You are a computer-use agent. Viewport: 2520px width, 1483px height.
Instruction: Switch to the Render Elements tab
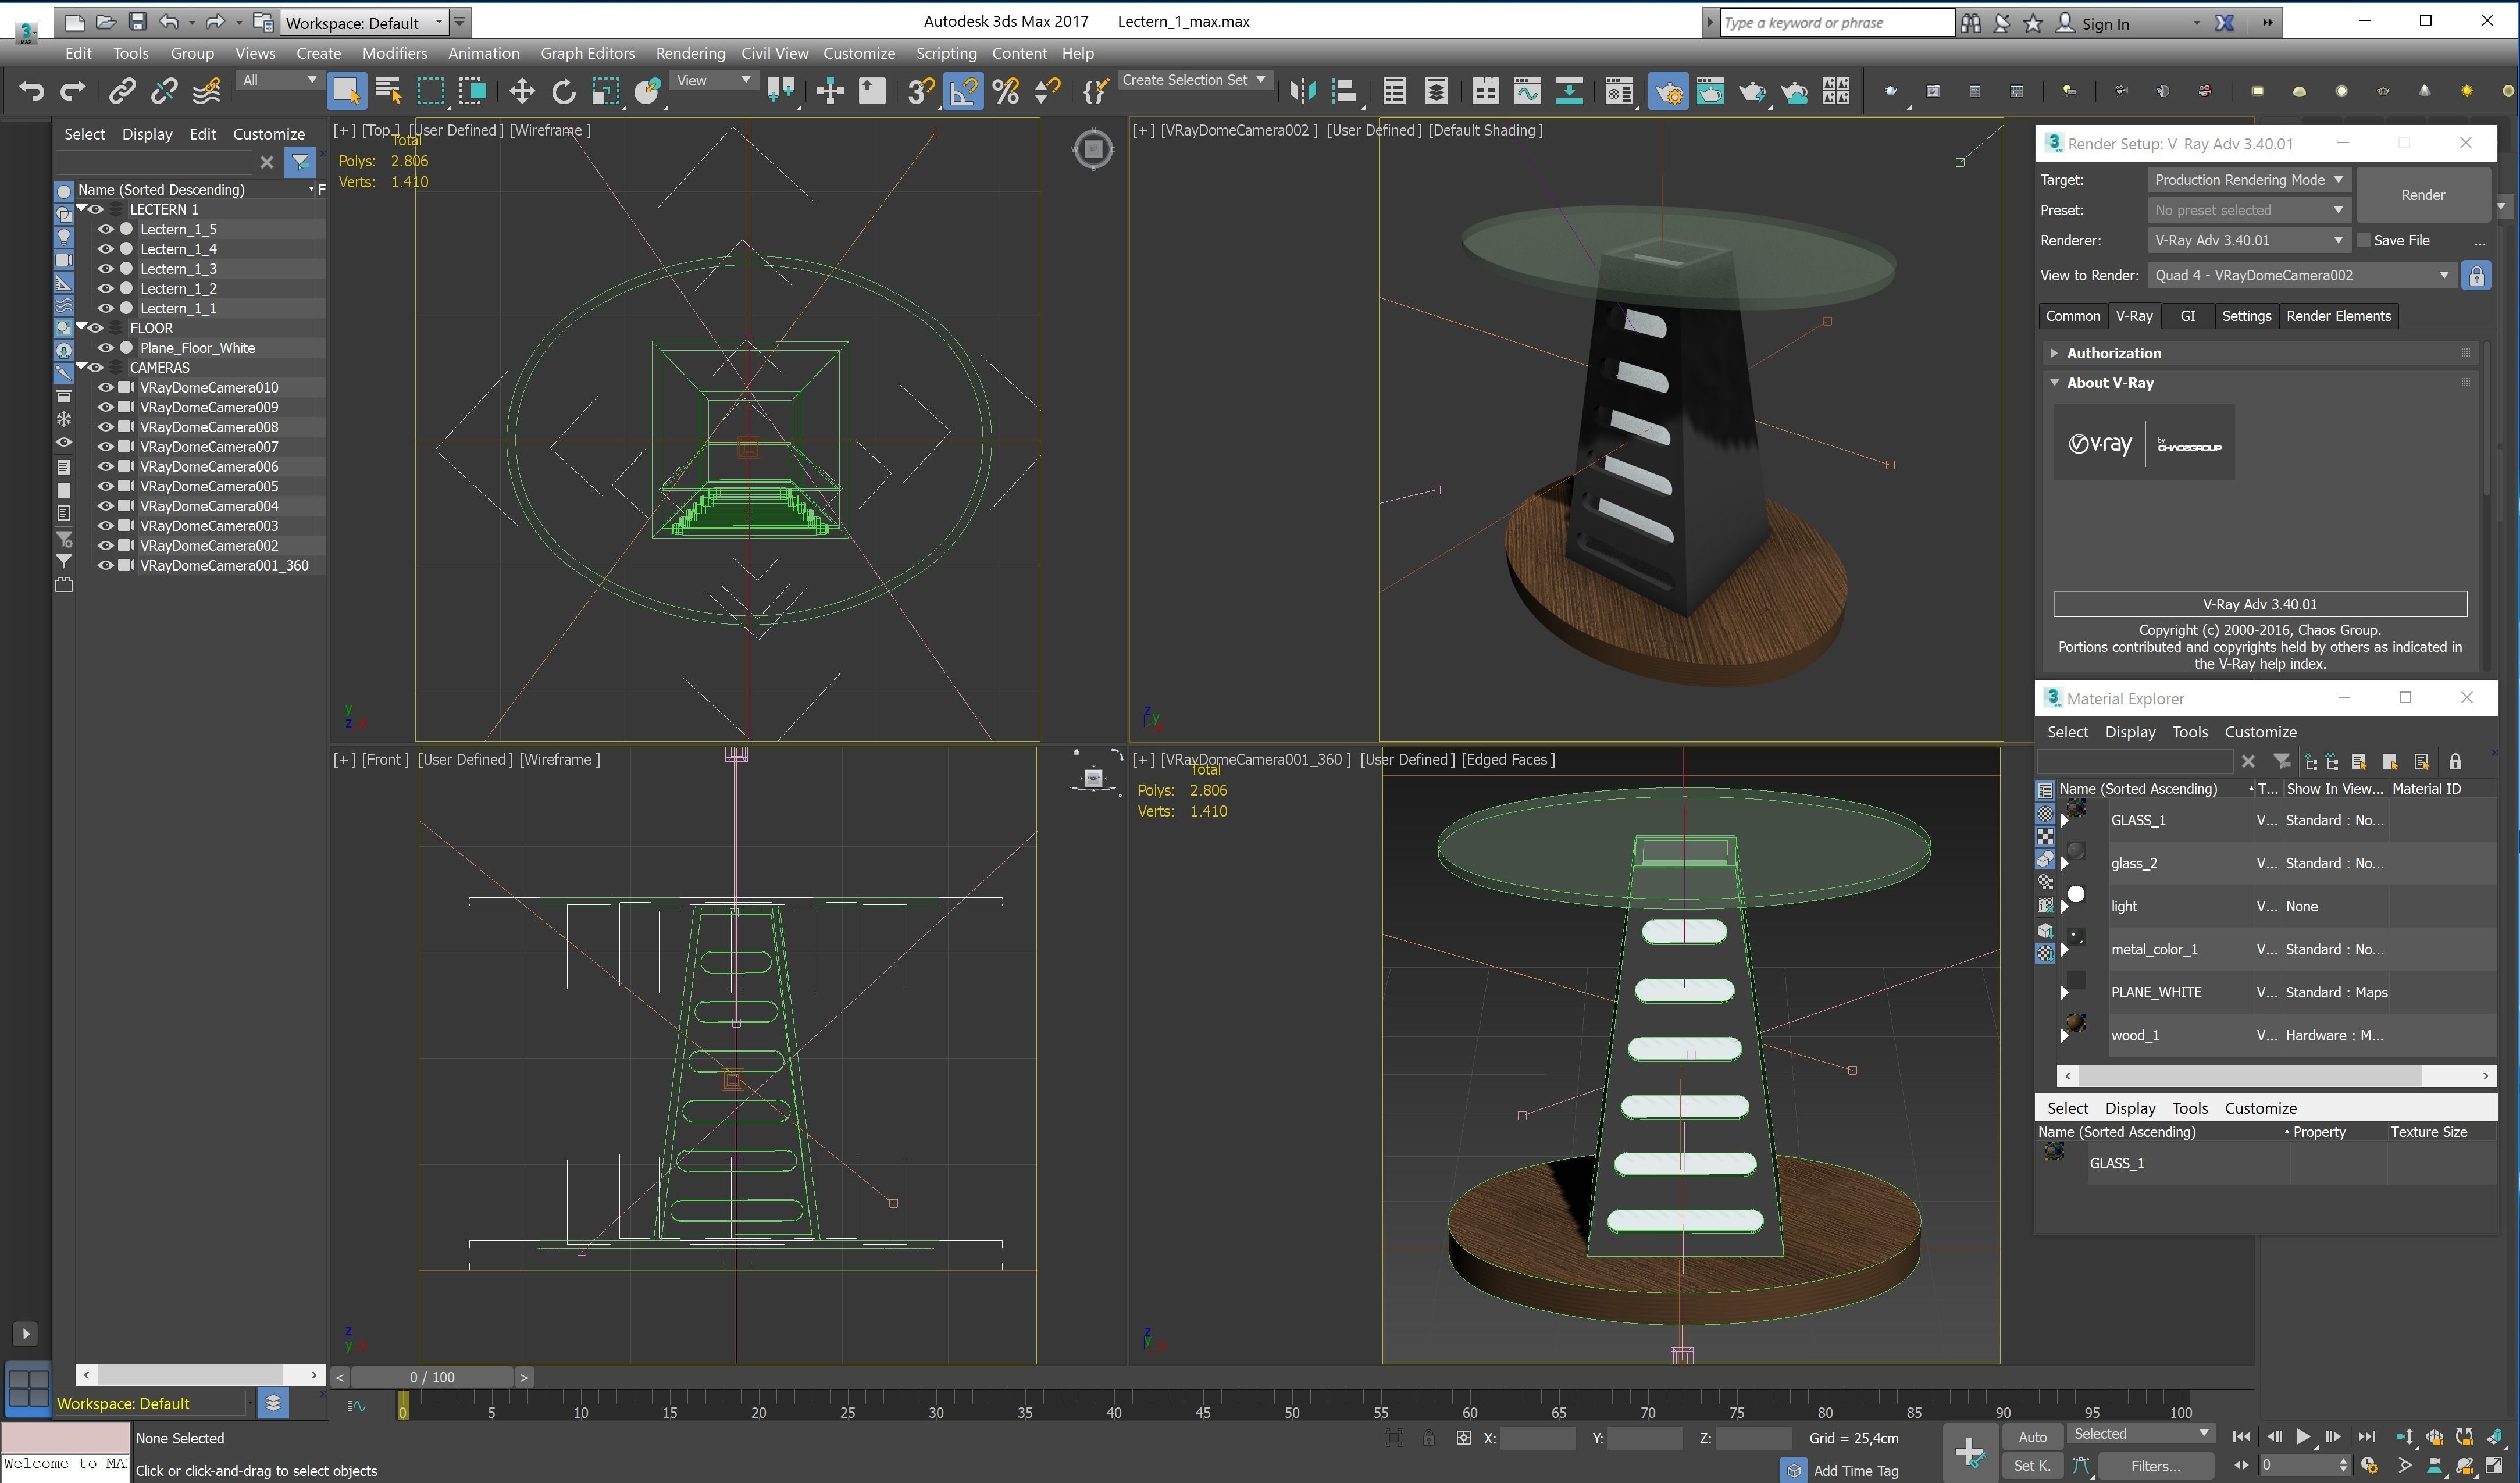(2338, 316)
